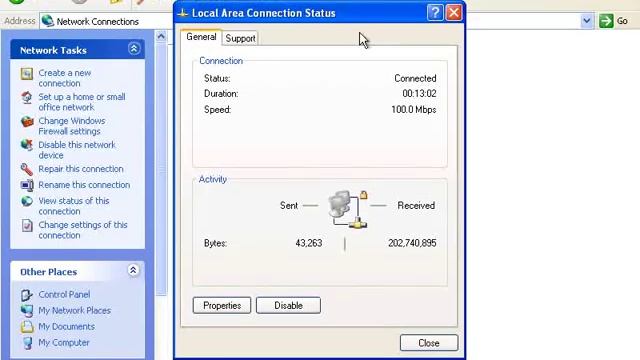Viewport: 640px width, 360px height.
Task: Click the home or small office network icon
Action: [x=27, y=98]
